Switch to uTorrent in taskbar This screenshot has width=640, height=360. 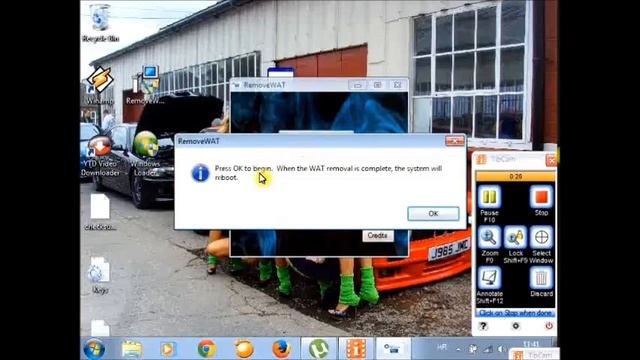(x=319, y=349)
